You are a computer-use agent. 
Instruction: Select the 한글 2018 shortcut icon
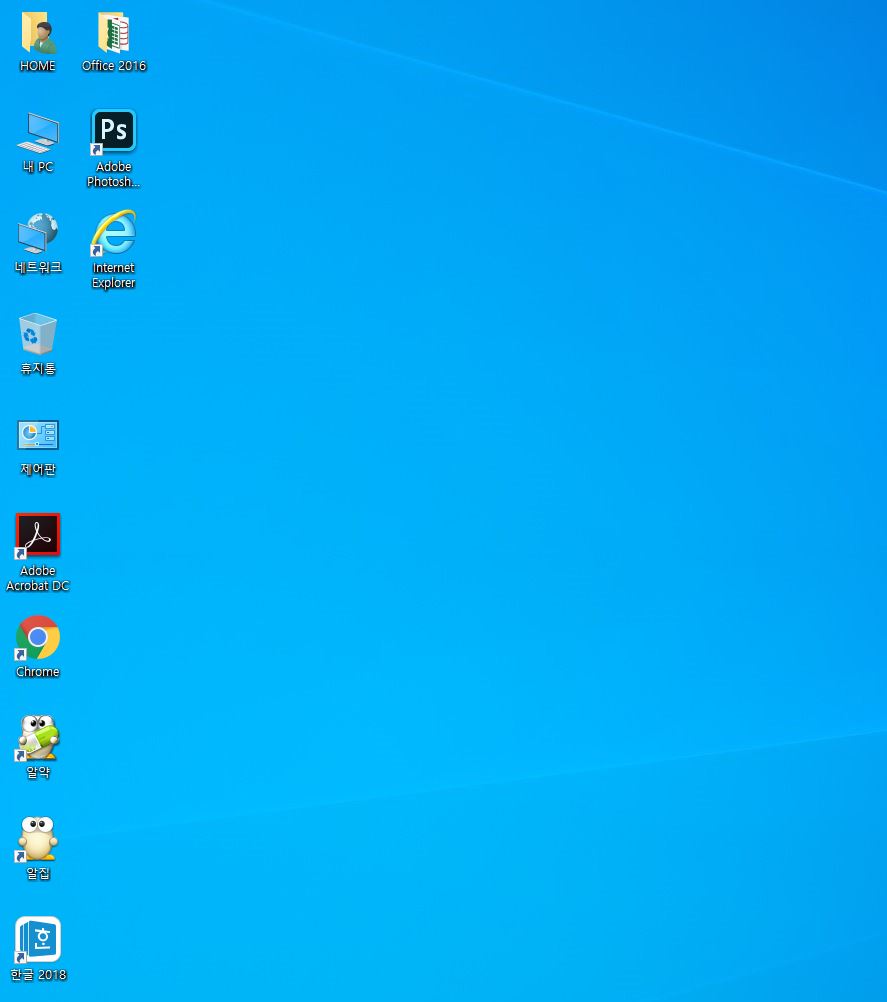point(38,939)
